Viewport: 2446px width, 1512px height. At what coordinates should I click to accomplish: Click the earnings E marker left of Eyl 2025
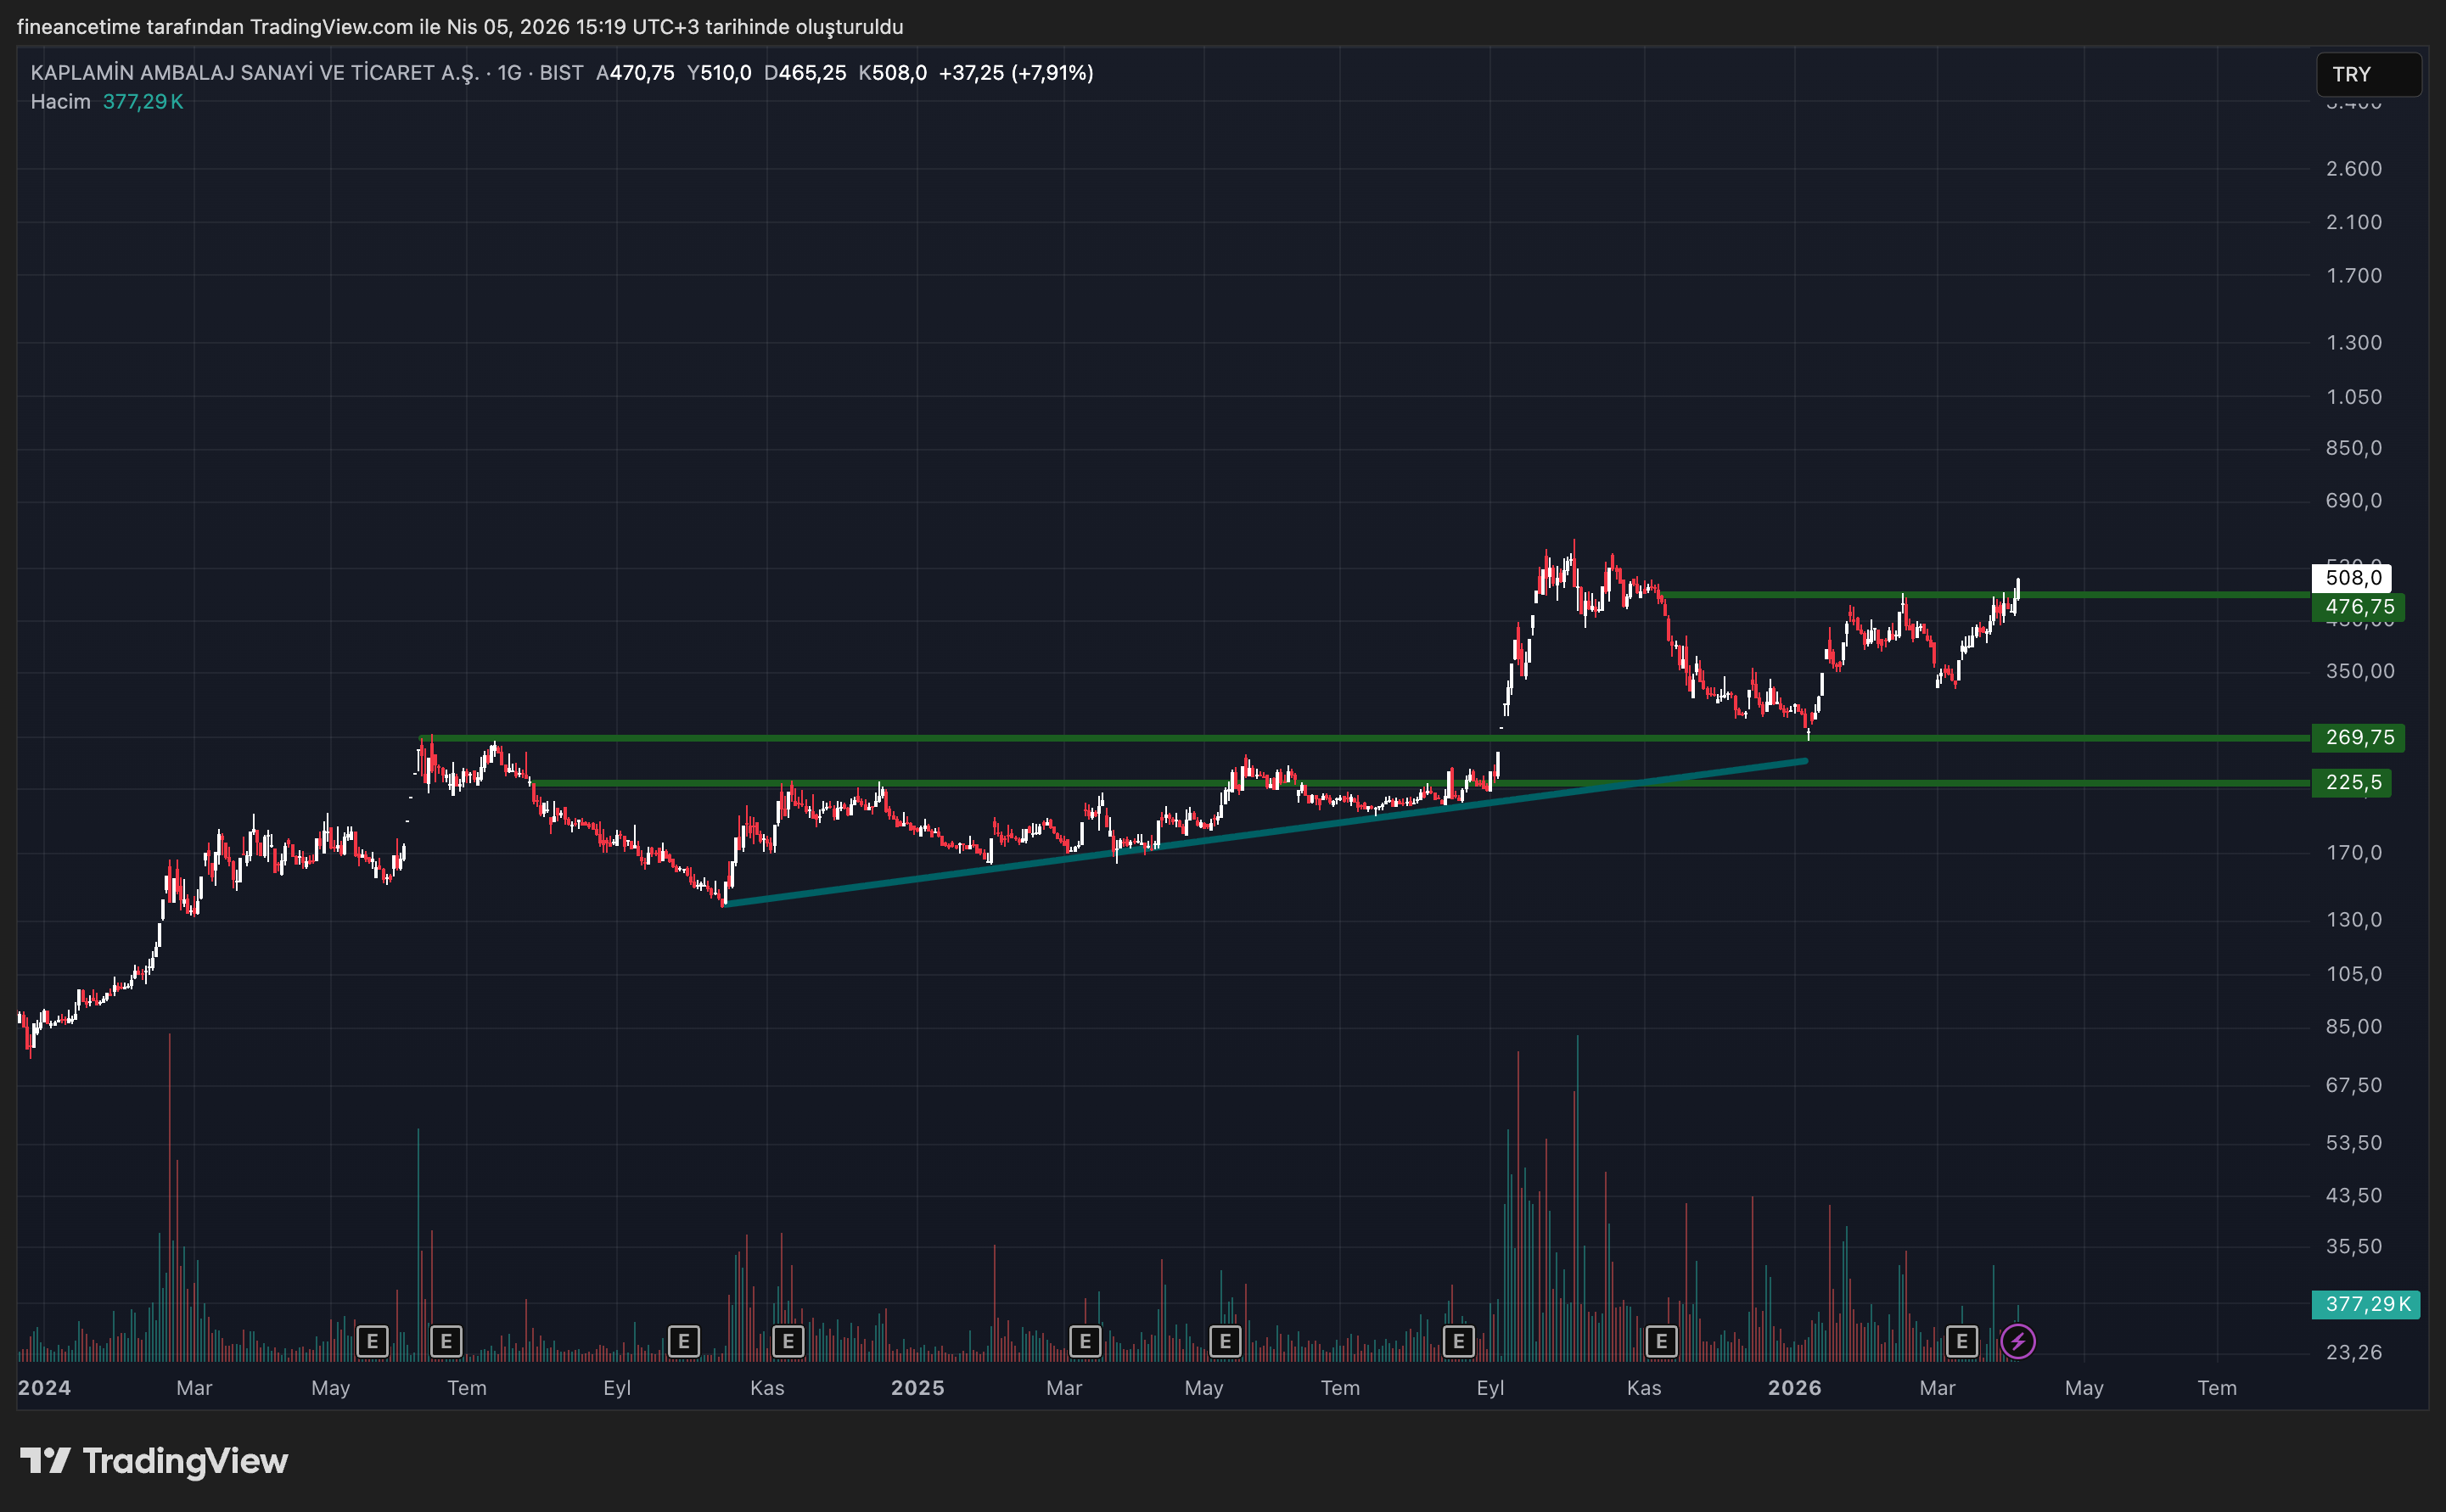[1458, 1341]
